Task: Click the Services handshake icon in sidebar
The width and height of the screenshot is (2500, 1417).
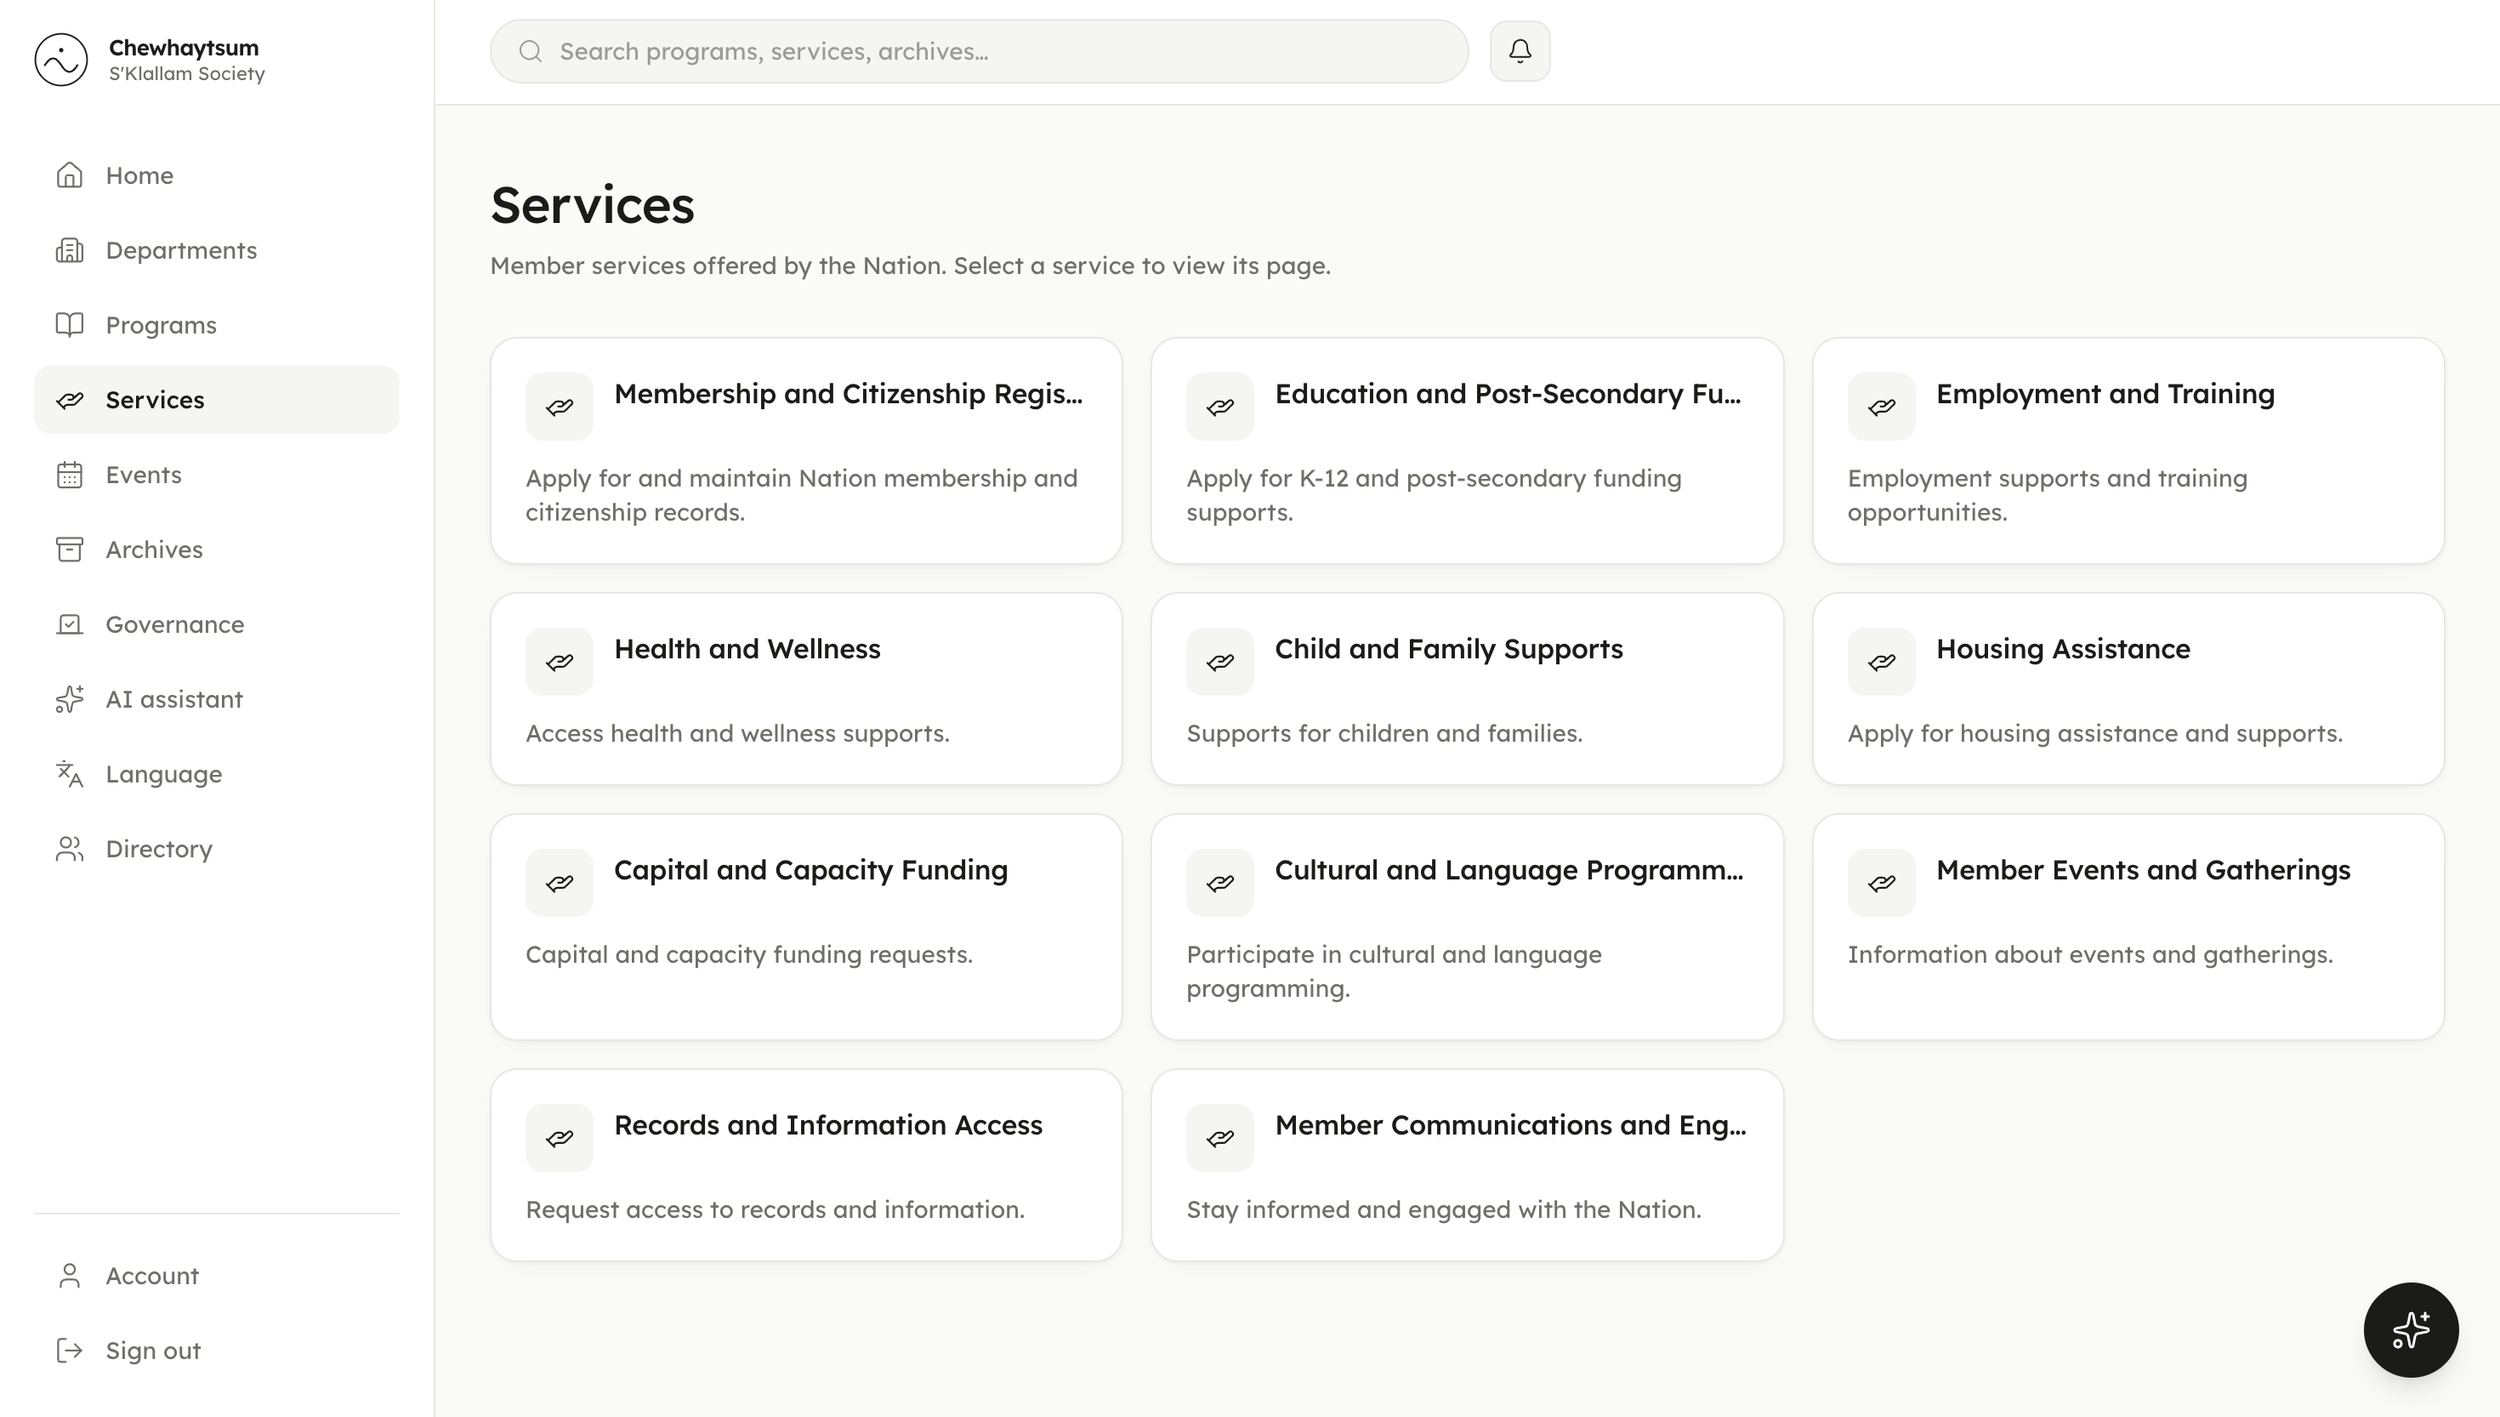Action: click(x=69, y=400)
